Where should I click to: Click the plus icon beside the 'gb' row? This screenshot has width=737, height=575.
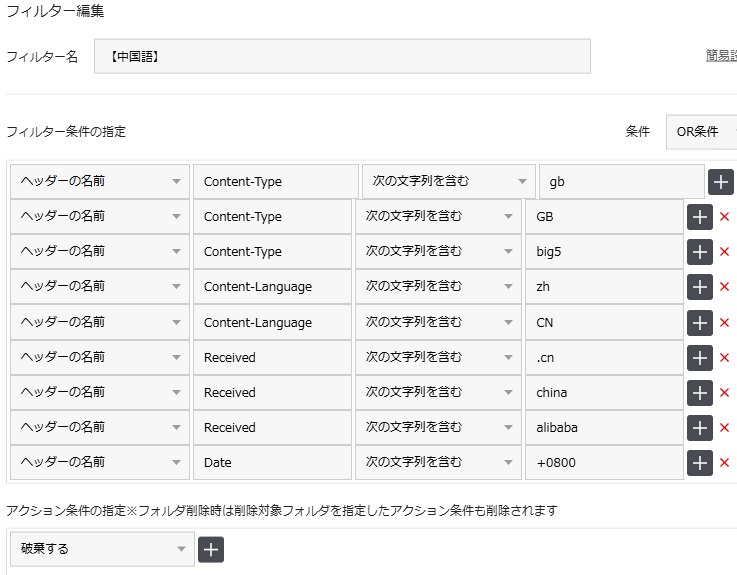(721, 182)
